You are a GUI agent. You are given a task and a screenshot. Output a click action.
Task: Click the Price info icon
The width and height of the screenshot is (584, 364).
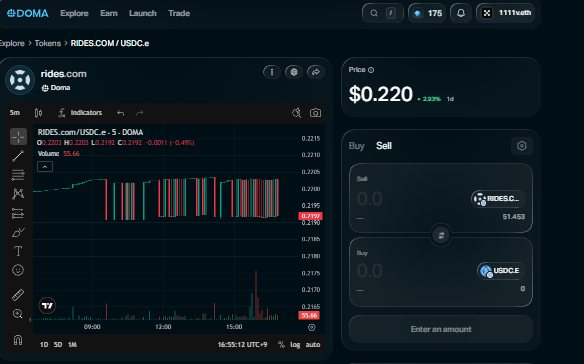point(371,70)
